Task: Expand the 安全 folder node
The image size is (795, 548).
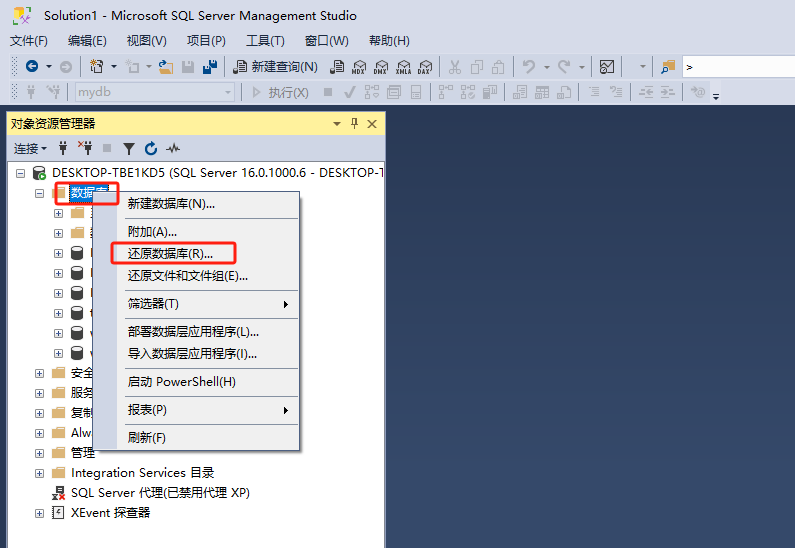Action: point(40,374)
